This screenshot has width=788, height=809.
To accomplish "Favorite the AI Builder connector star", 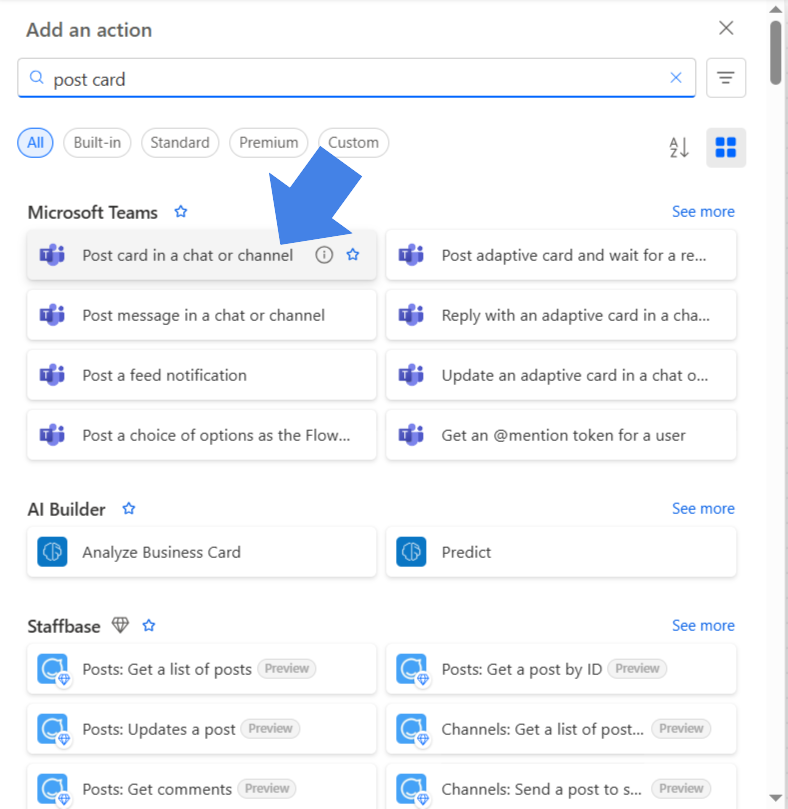I will [128, 509].
